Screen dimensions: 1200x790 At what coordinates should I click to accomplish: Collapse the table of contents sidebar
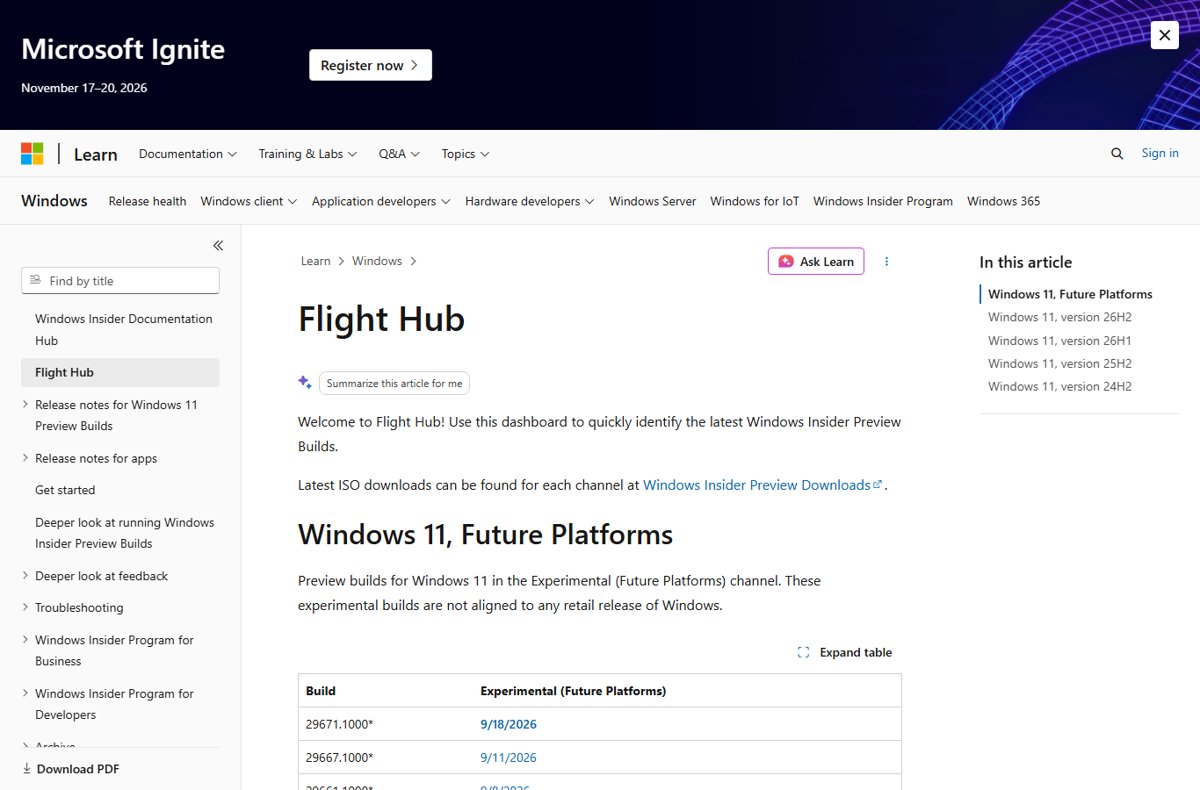[218, 245]
